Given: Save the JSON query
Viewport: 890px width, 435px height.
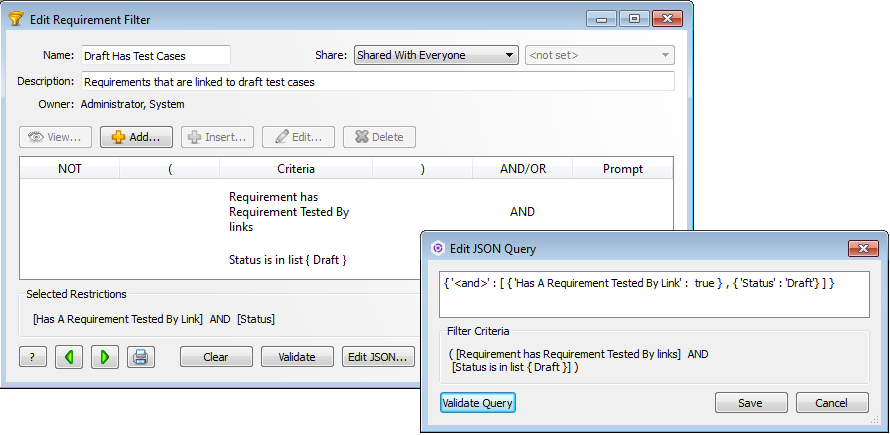Looking at the screenshot, I should tap(750, 403).
